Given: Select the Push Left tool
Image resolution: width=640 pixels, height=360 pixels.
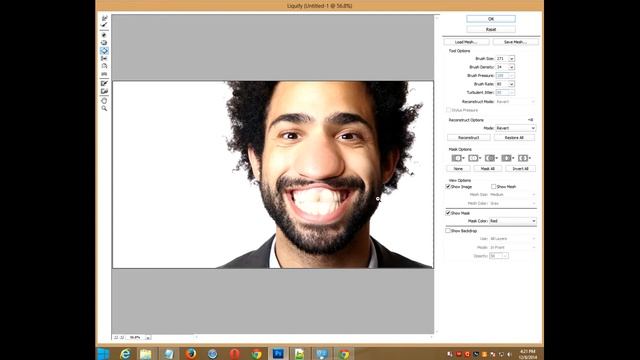Looking at the screenshot, I should 104,58.
